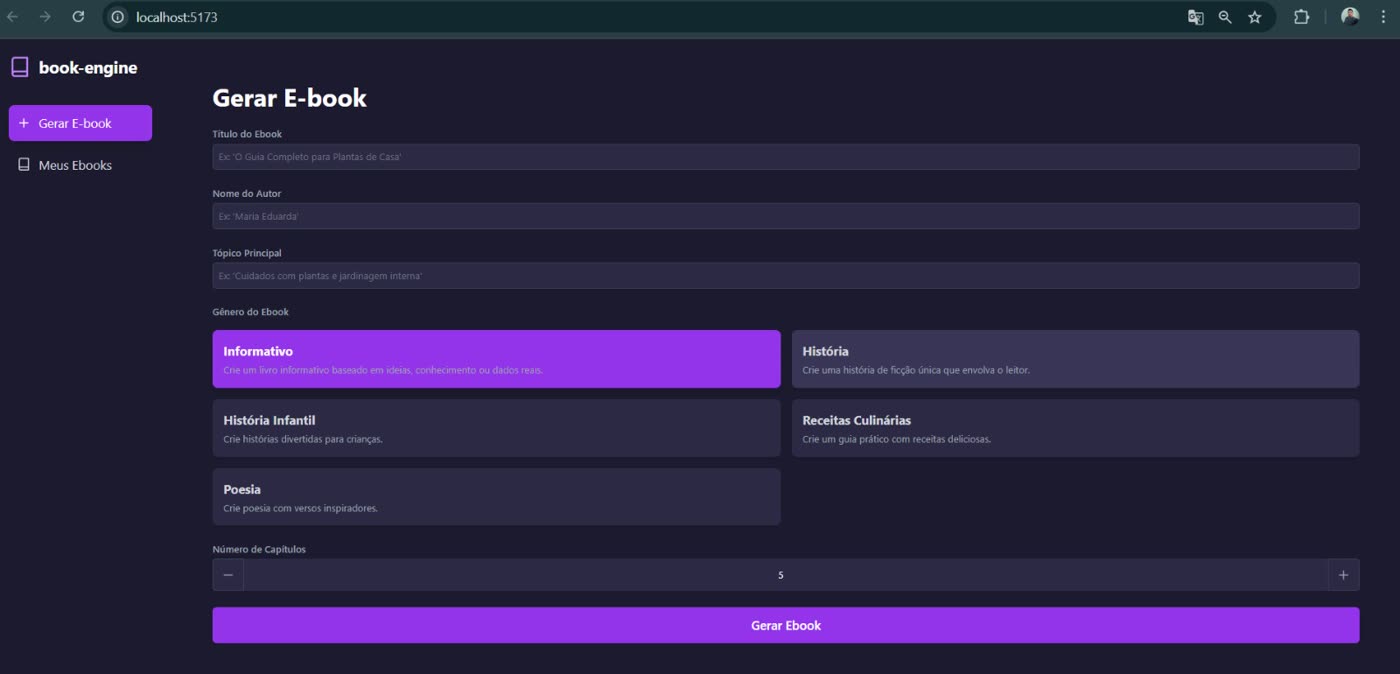
Task: Open the Chrome profile avatar
Action: point(1350,17)
